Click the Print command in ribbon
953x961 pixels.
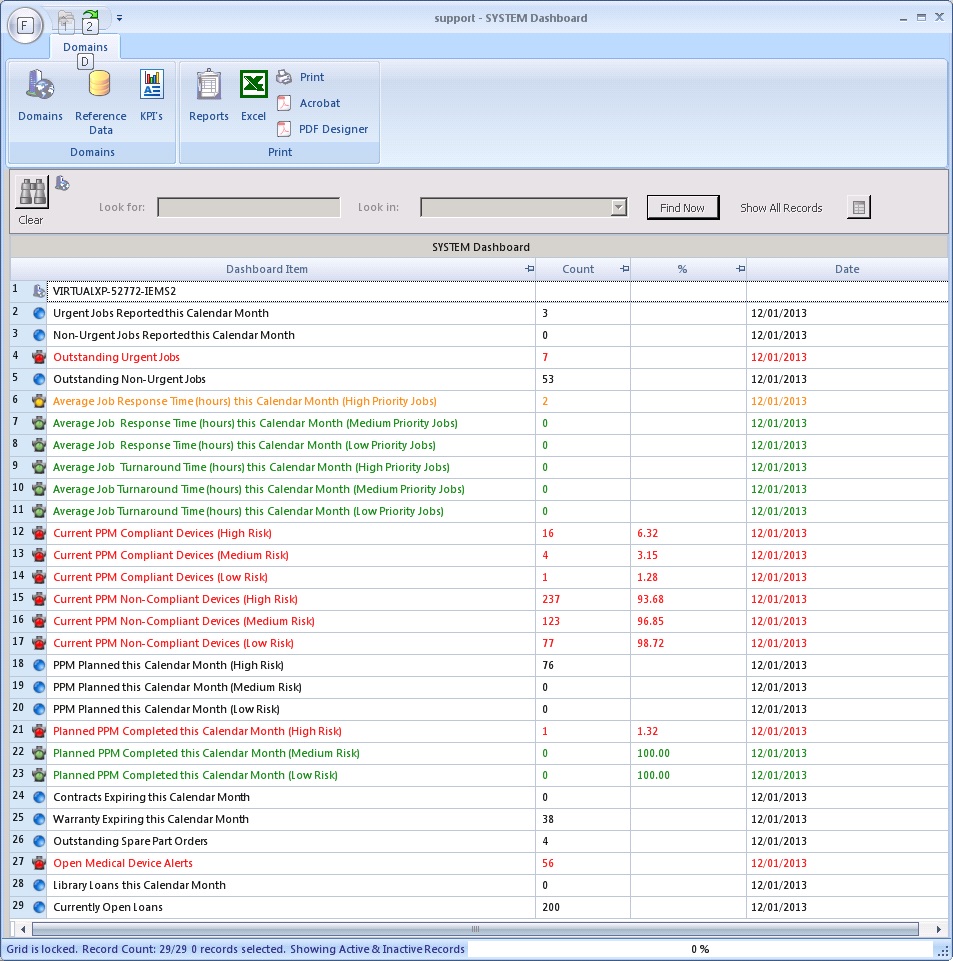coord(311,77)
